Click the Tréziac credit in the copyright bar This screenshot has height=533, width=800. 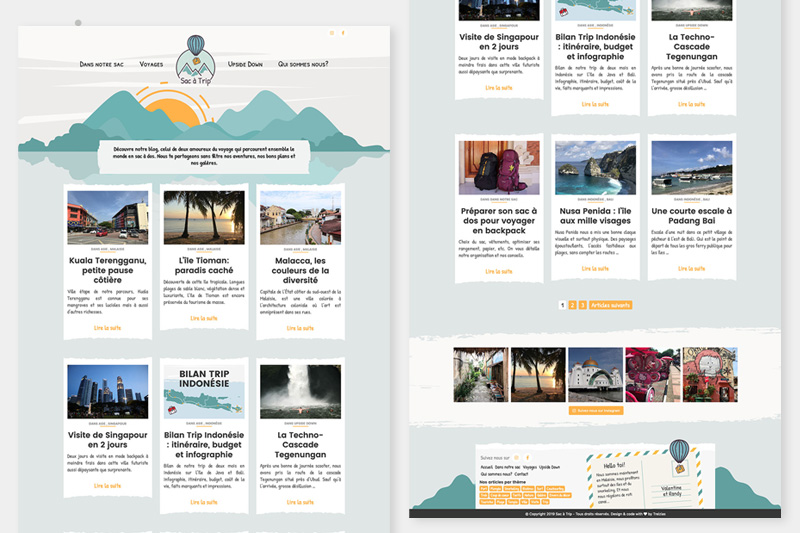pyautogui.click(x=659, y=514)
